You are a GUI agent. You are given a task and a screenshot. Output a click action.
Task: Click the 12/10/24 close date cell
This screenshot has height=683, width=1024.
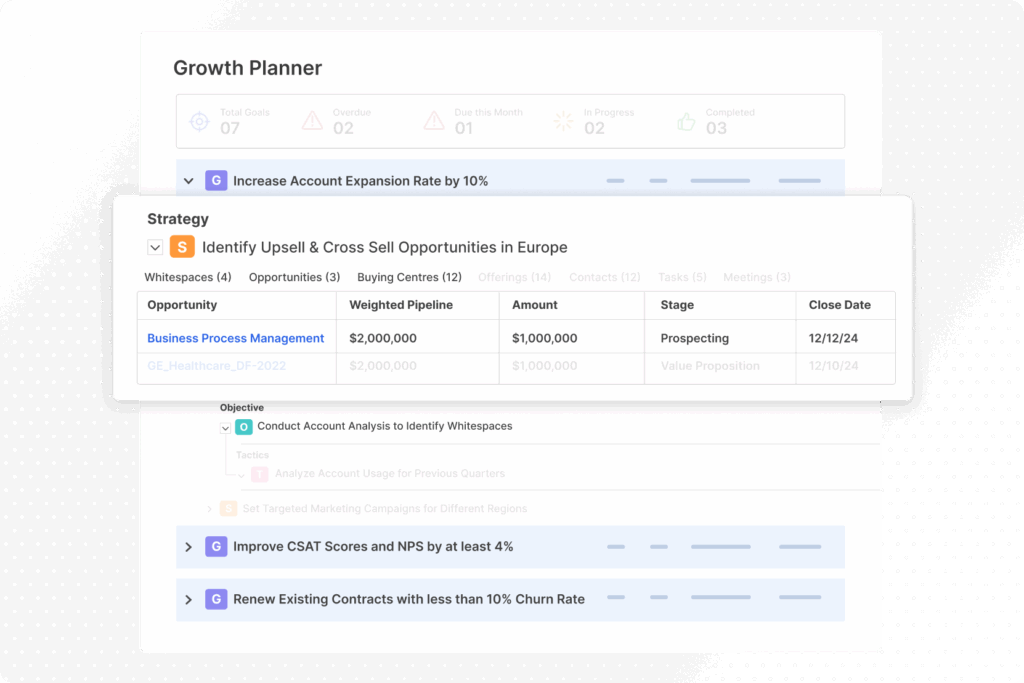click(833, 366)
